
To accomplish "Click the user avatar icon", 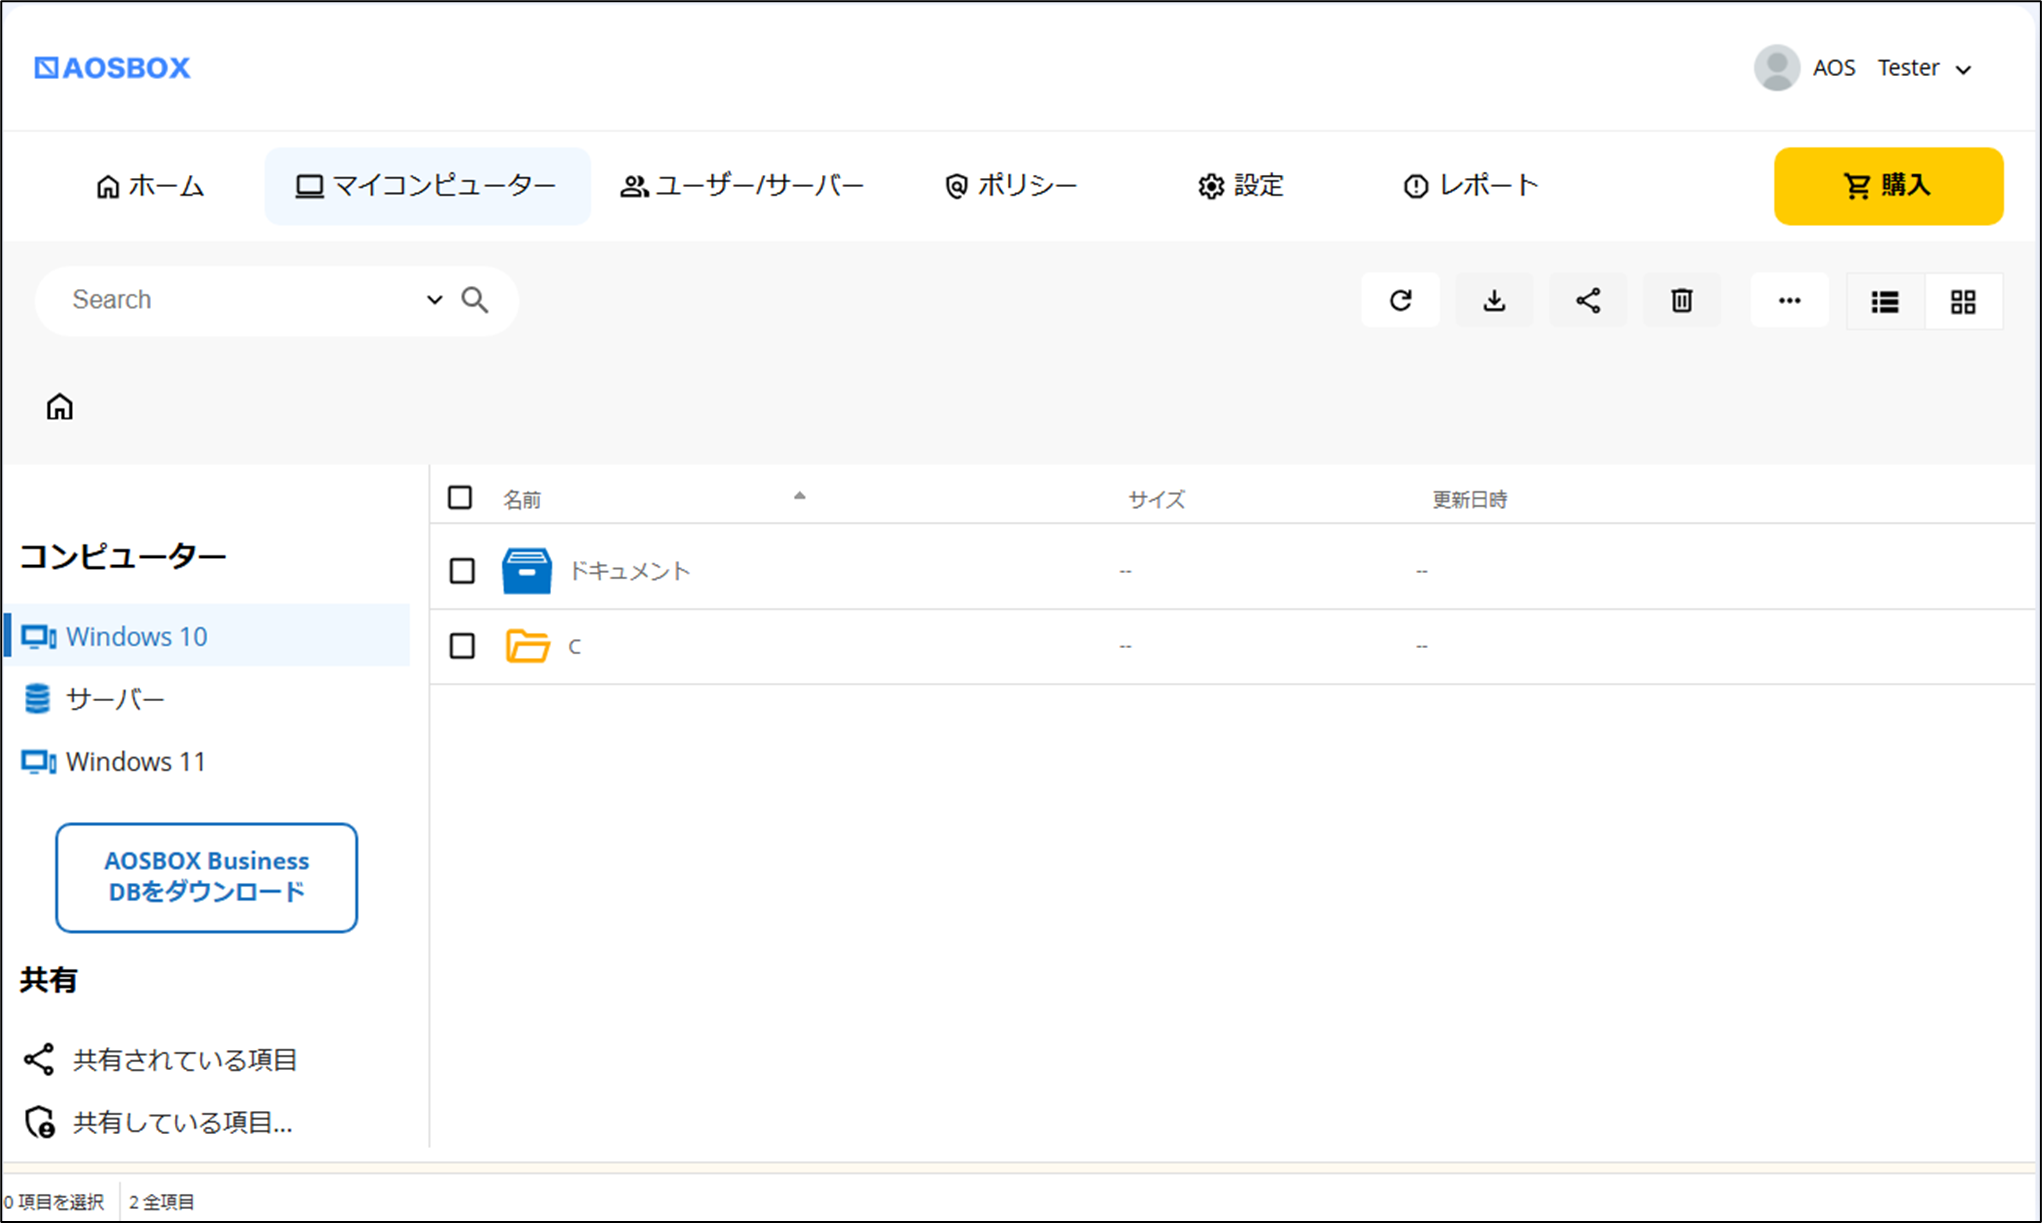I will (x=1777, y=68).
